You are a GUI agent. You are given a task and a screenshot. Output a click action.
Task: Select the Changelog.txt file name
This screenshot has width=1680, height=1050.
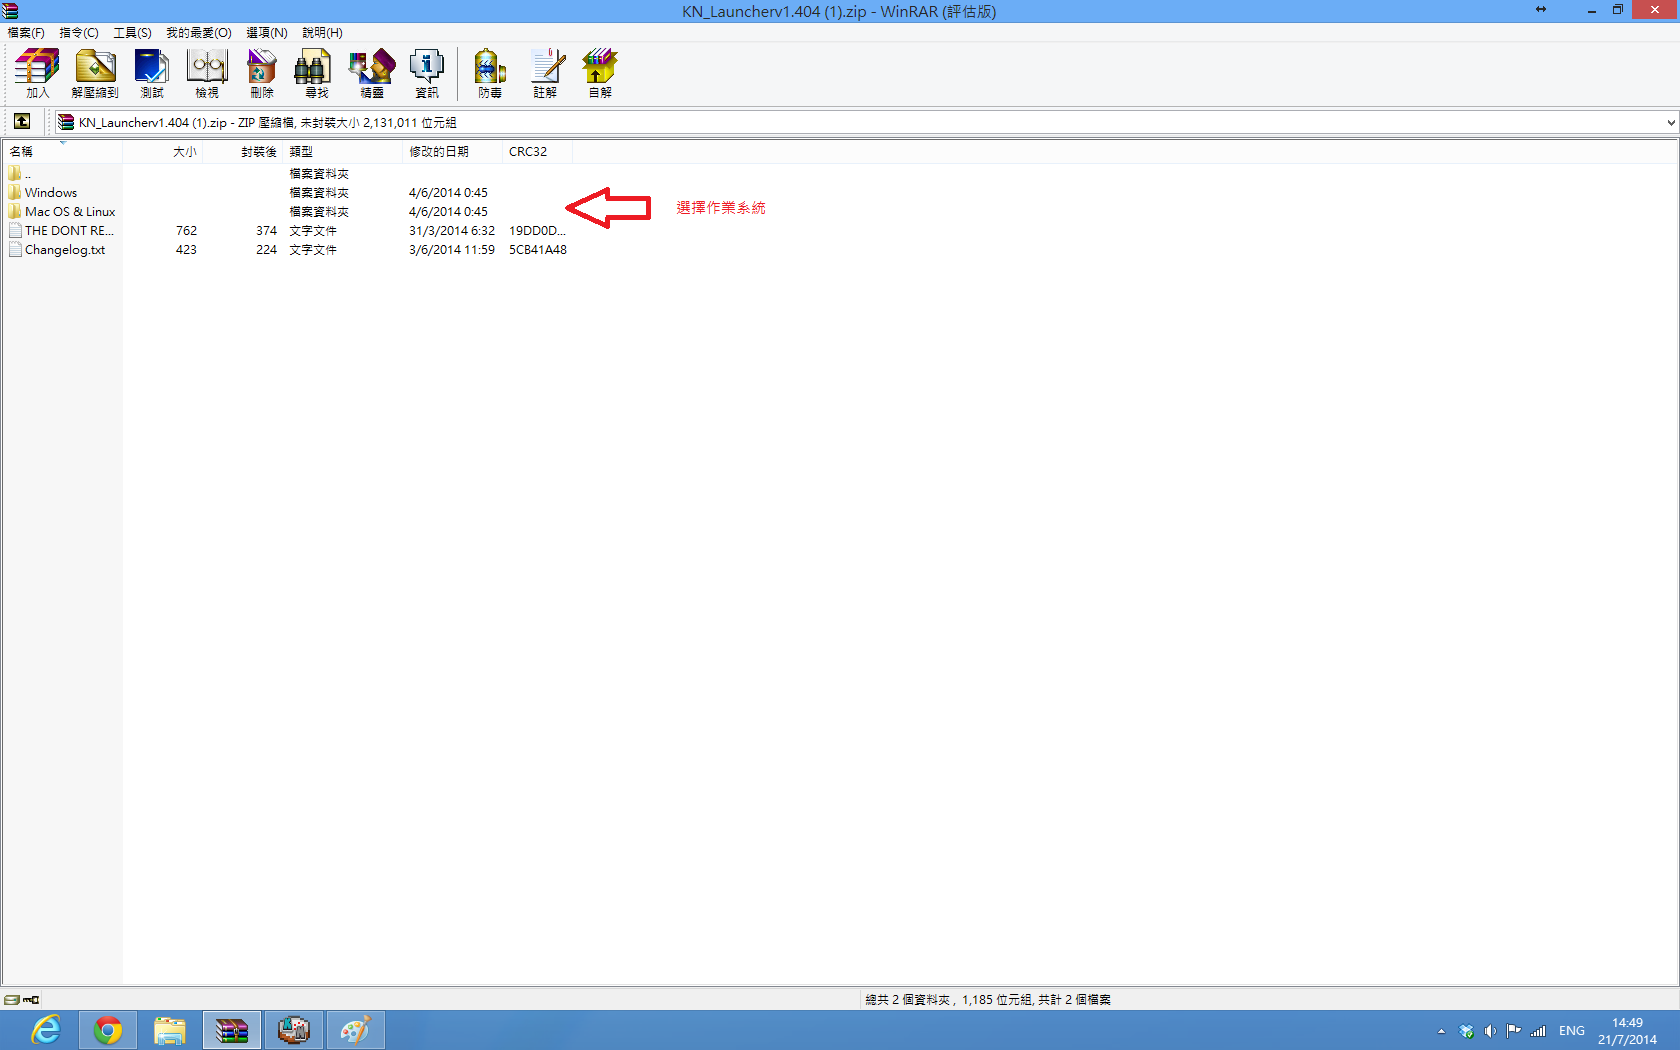(x=65, y=250)
